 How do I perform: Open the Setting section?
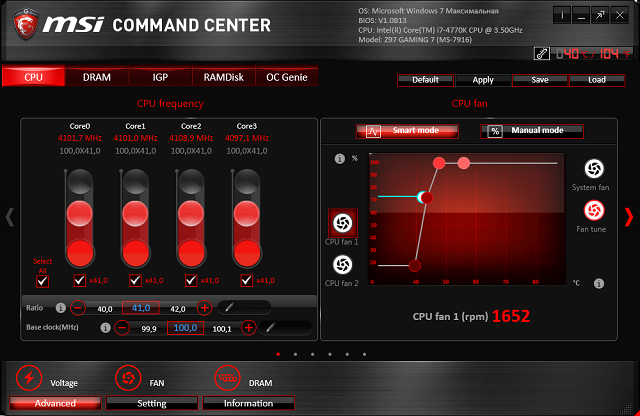click(x=152, y=403)
